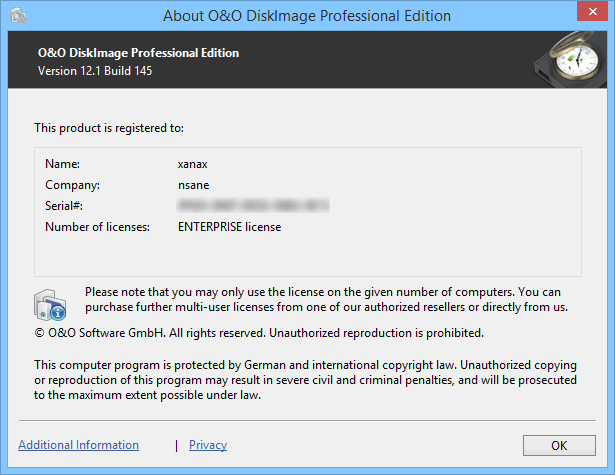This screenshot has height=475, width=615.
Task: Click the Name: field label
Action: click(62, 163)
